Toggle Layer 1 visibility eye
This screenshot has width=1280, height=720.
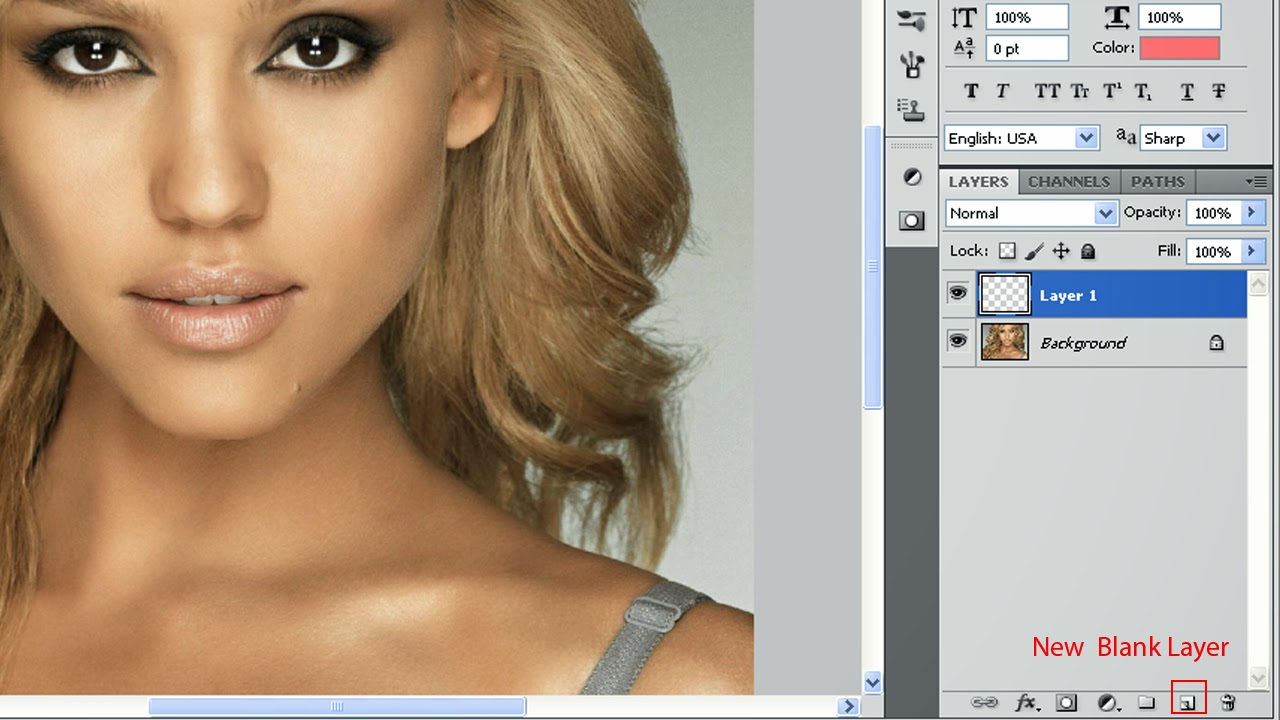click(958, 293)
